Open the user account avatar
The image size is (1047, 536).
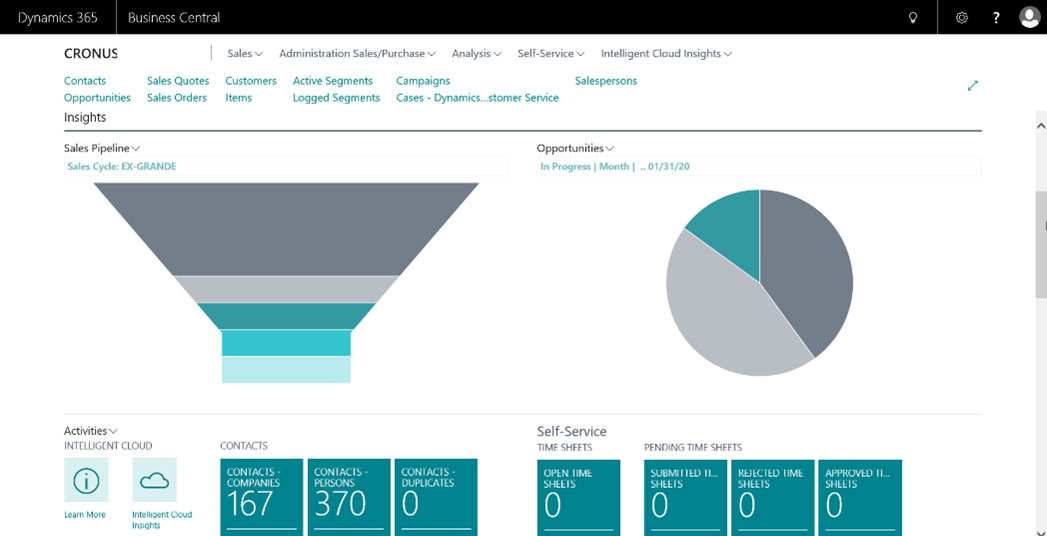click(1029, 17)
